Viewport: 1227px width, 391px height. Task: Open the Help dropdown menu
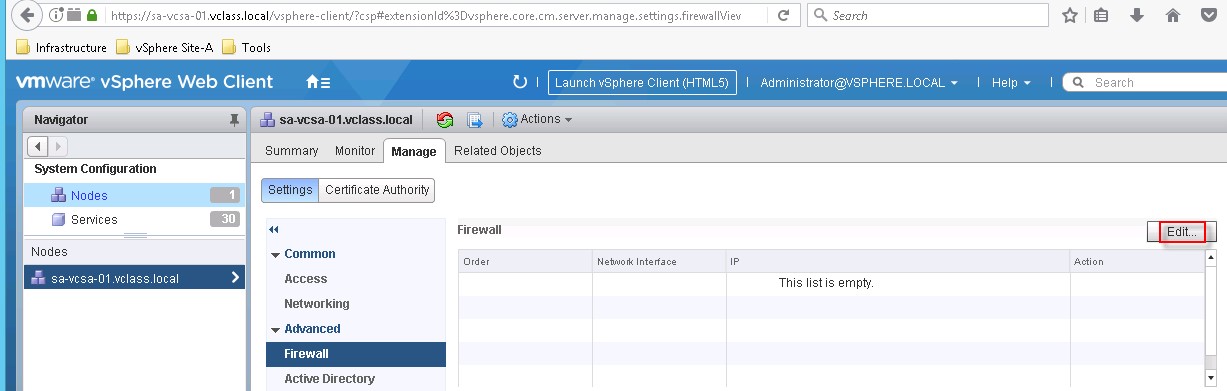click(x=1011, y=82)
